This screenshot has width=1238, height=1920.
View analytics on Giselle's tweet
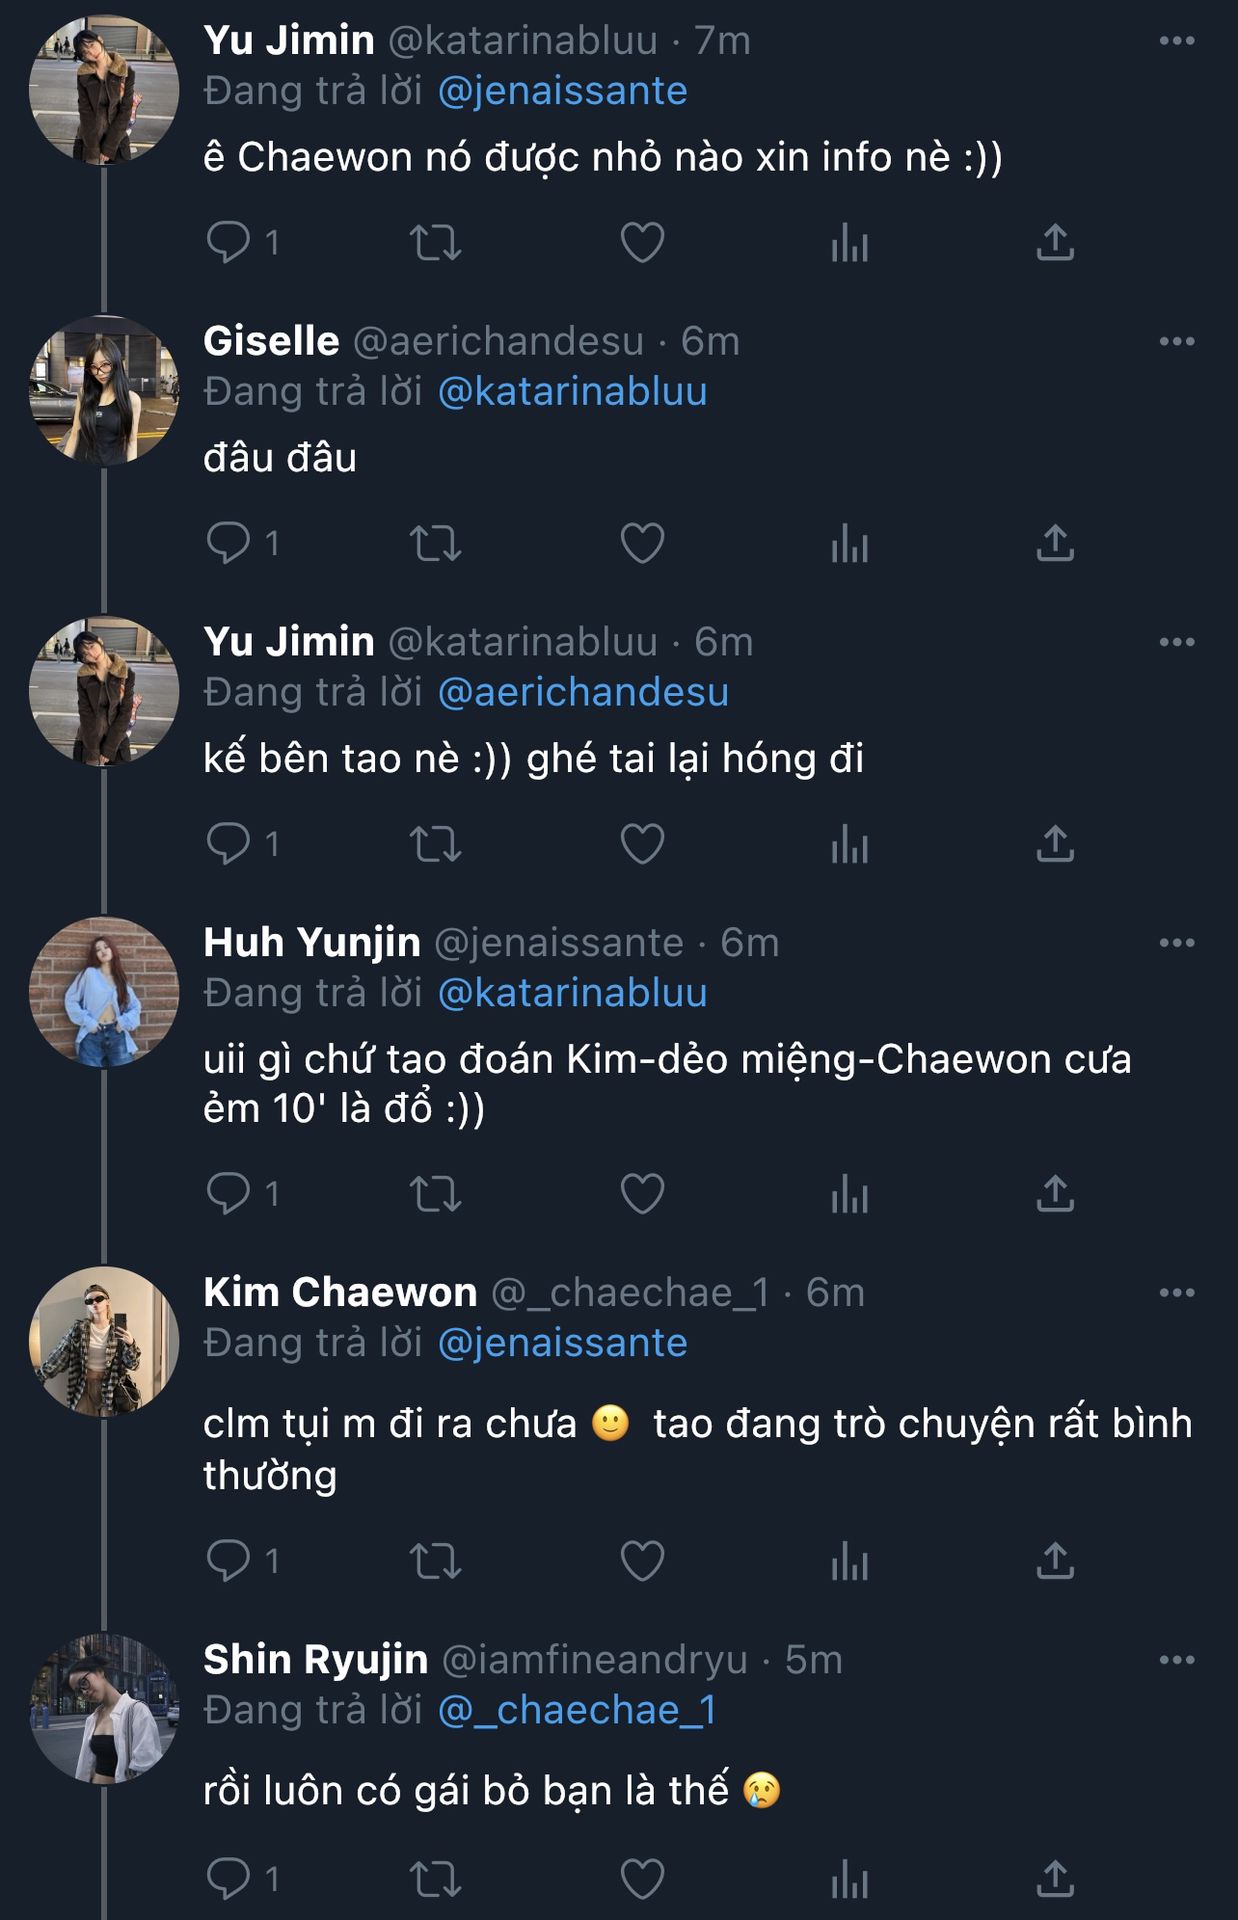click(x=849, y=543)
